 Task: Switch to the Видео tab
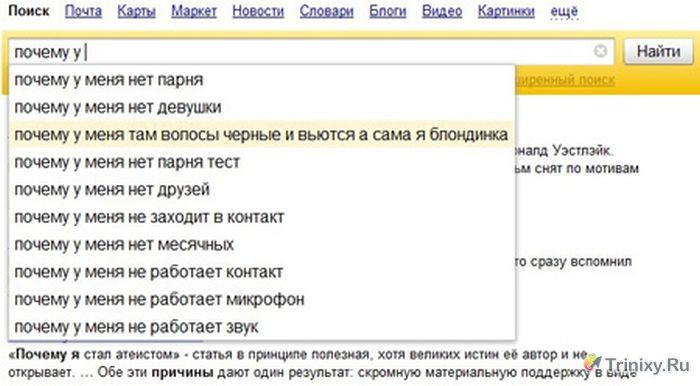click(x=442, y=11)
